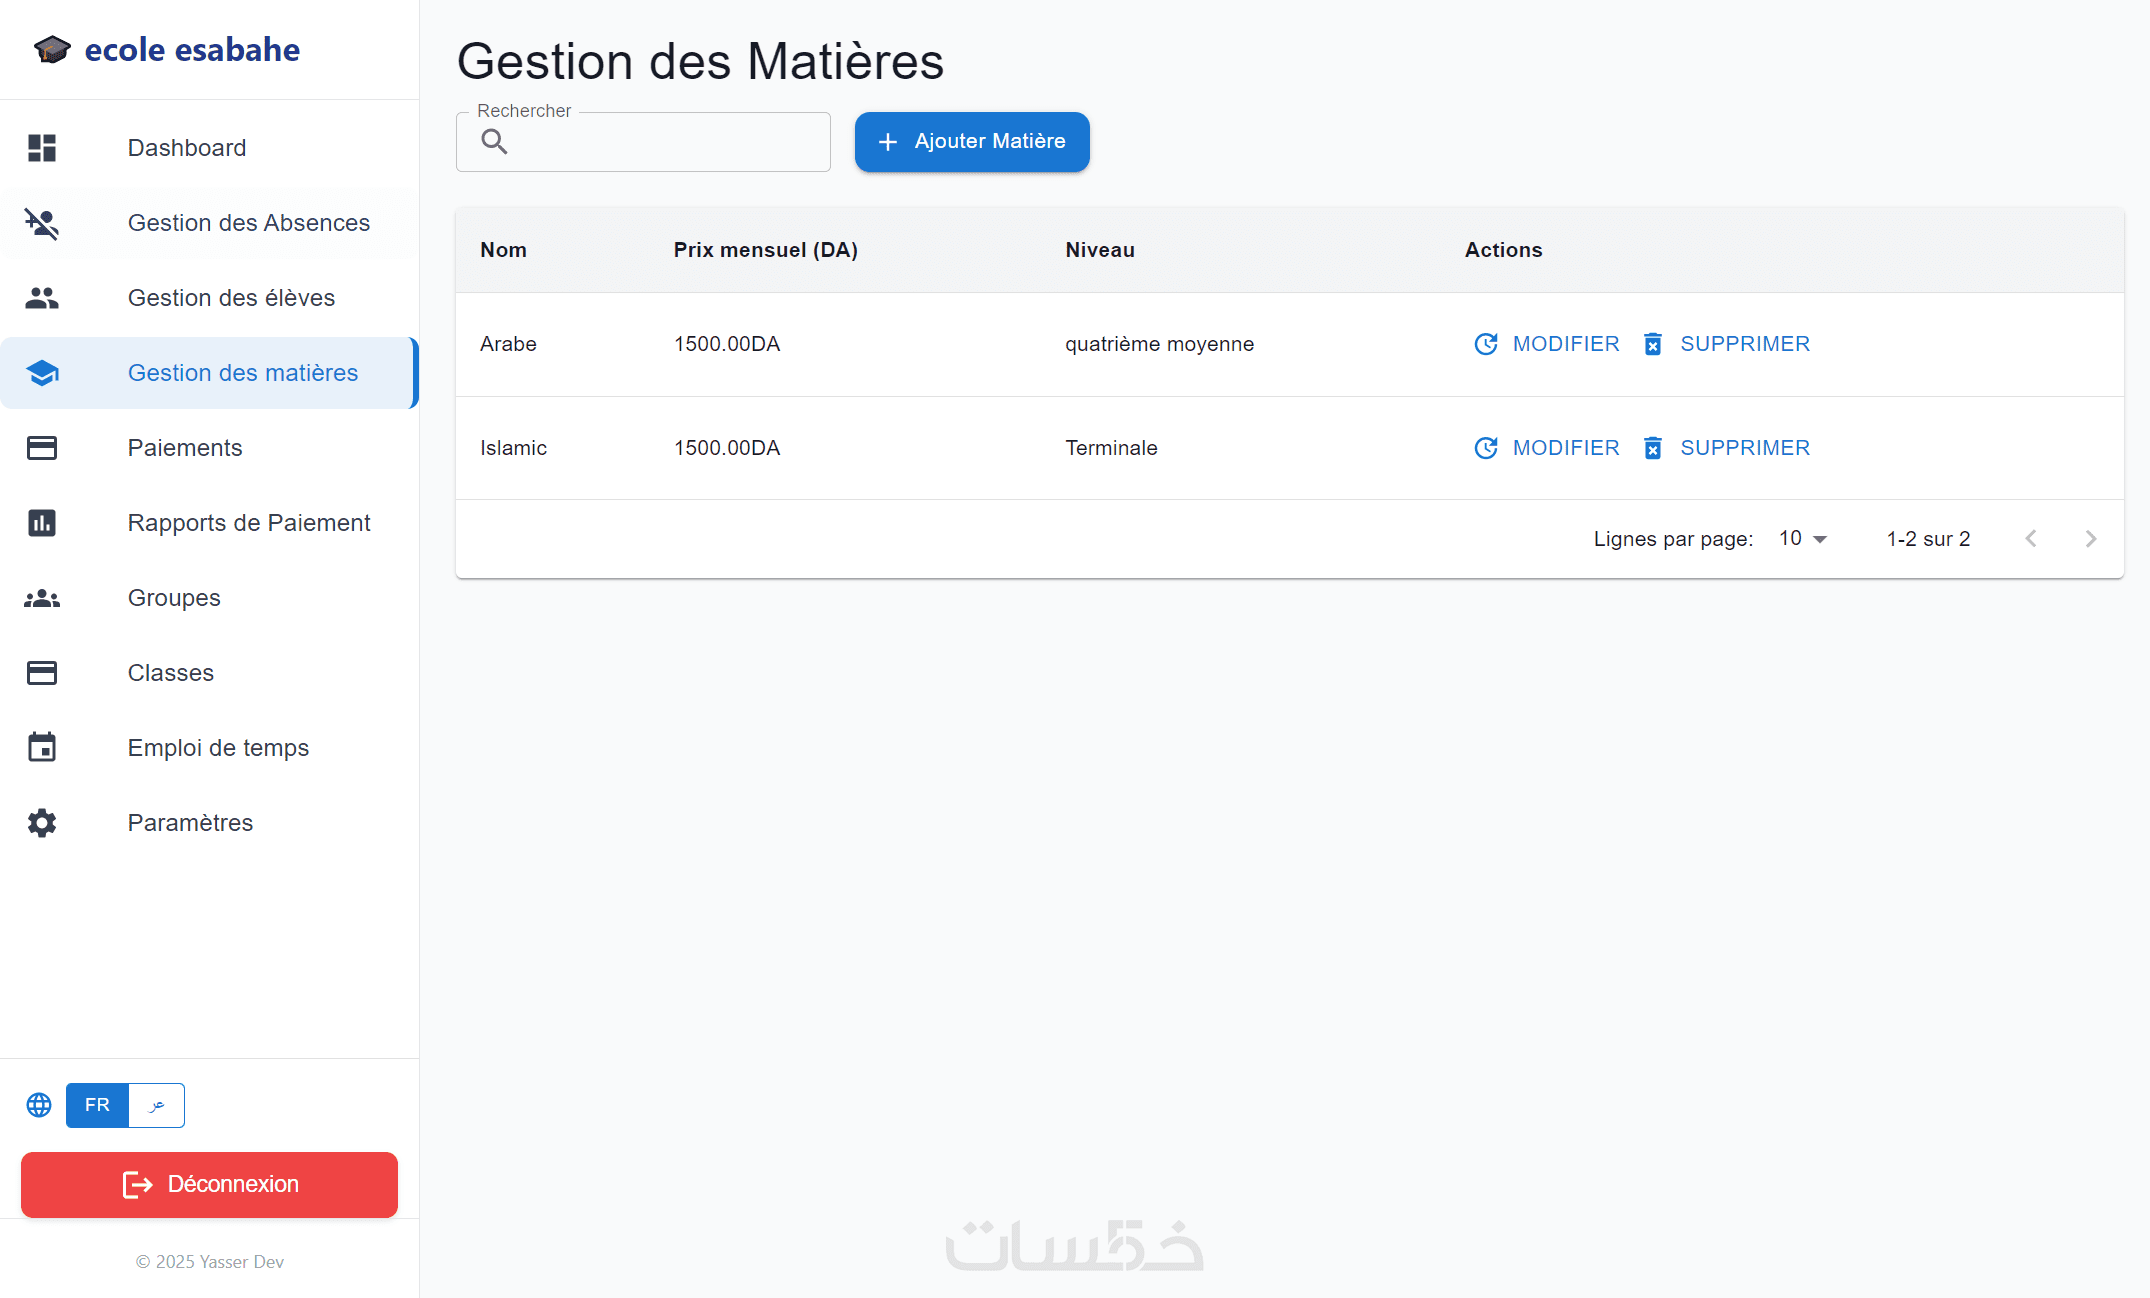This screenshot has height=1298, width=2150.
Task: Open the rows per page dropdown
Action: pyautogui.click(x=1803, y=539)
